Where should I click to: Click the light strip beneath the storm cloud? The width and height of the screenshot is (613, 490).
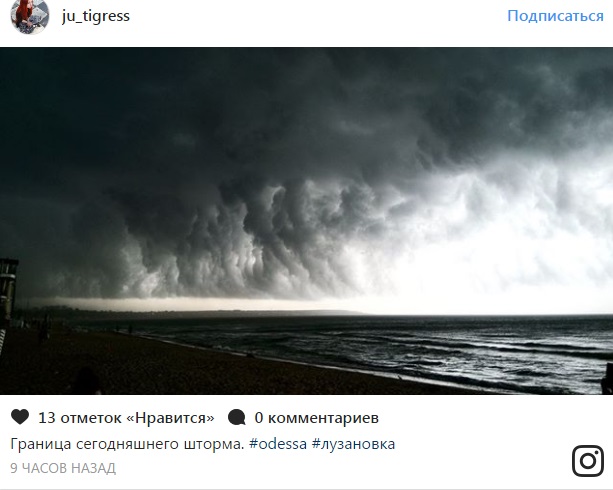pyautogui.click(x=195, y=304)
